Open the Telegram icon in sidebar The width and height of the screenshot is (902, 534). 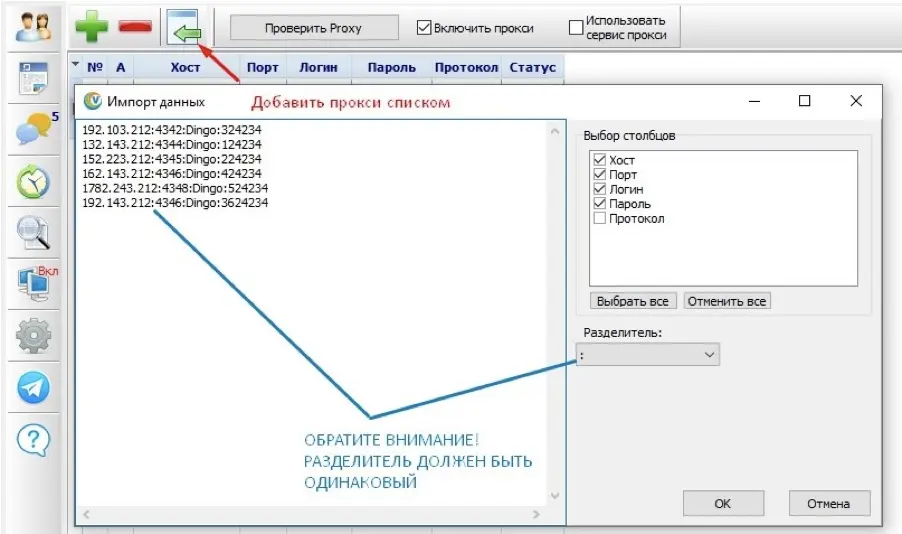(x=34, y=388)
